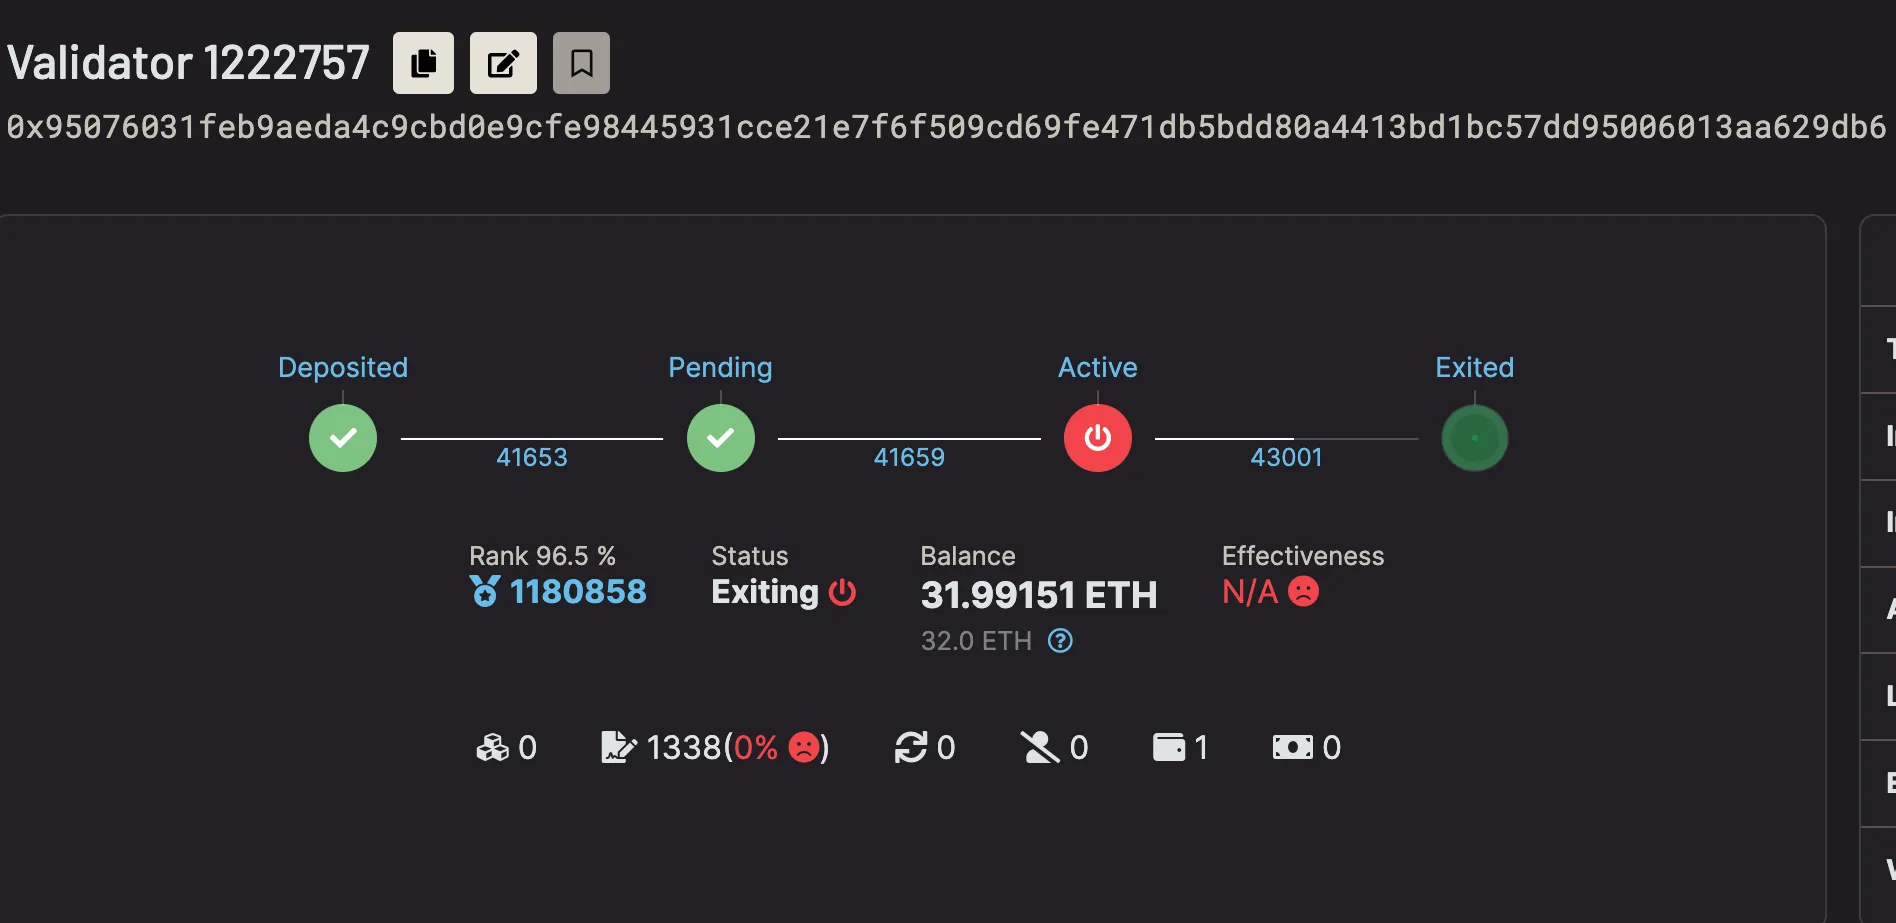
Task: Click the power icon beside Exiting status
Action: pyautogui.click(x=842, y=593)
